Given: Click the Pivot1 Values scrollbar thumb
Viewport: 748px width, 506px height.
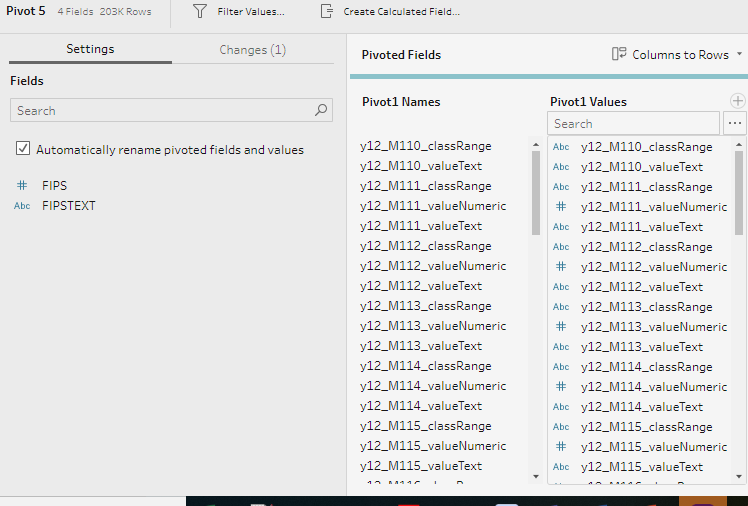Looking at the screenshot, I should (x=738, y=193).
